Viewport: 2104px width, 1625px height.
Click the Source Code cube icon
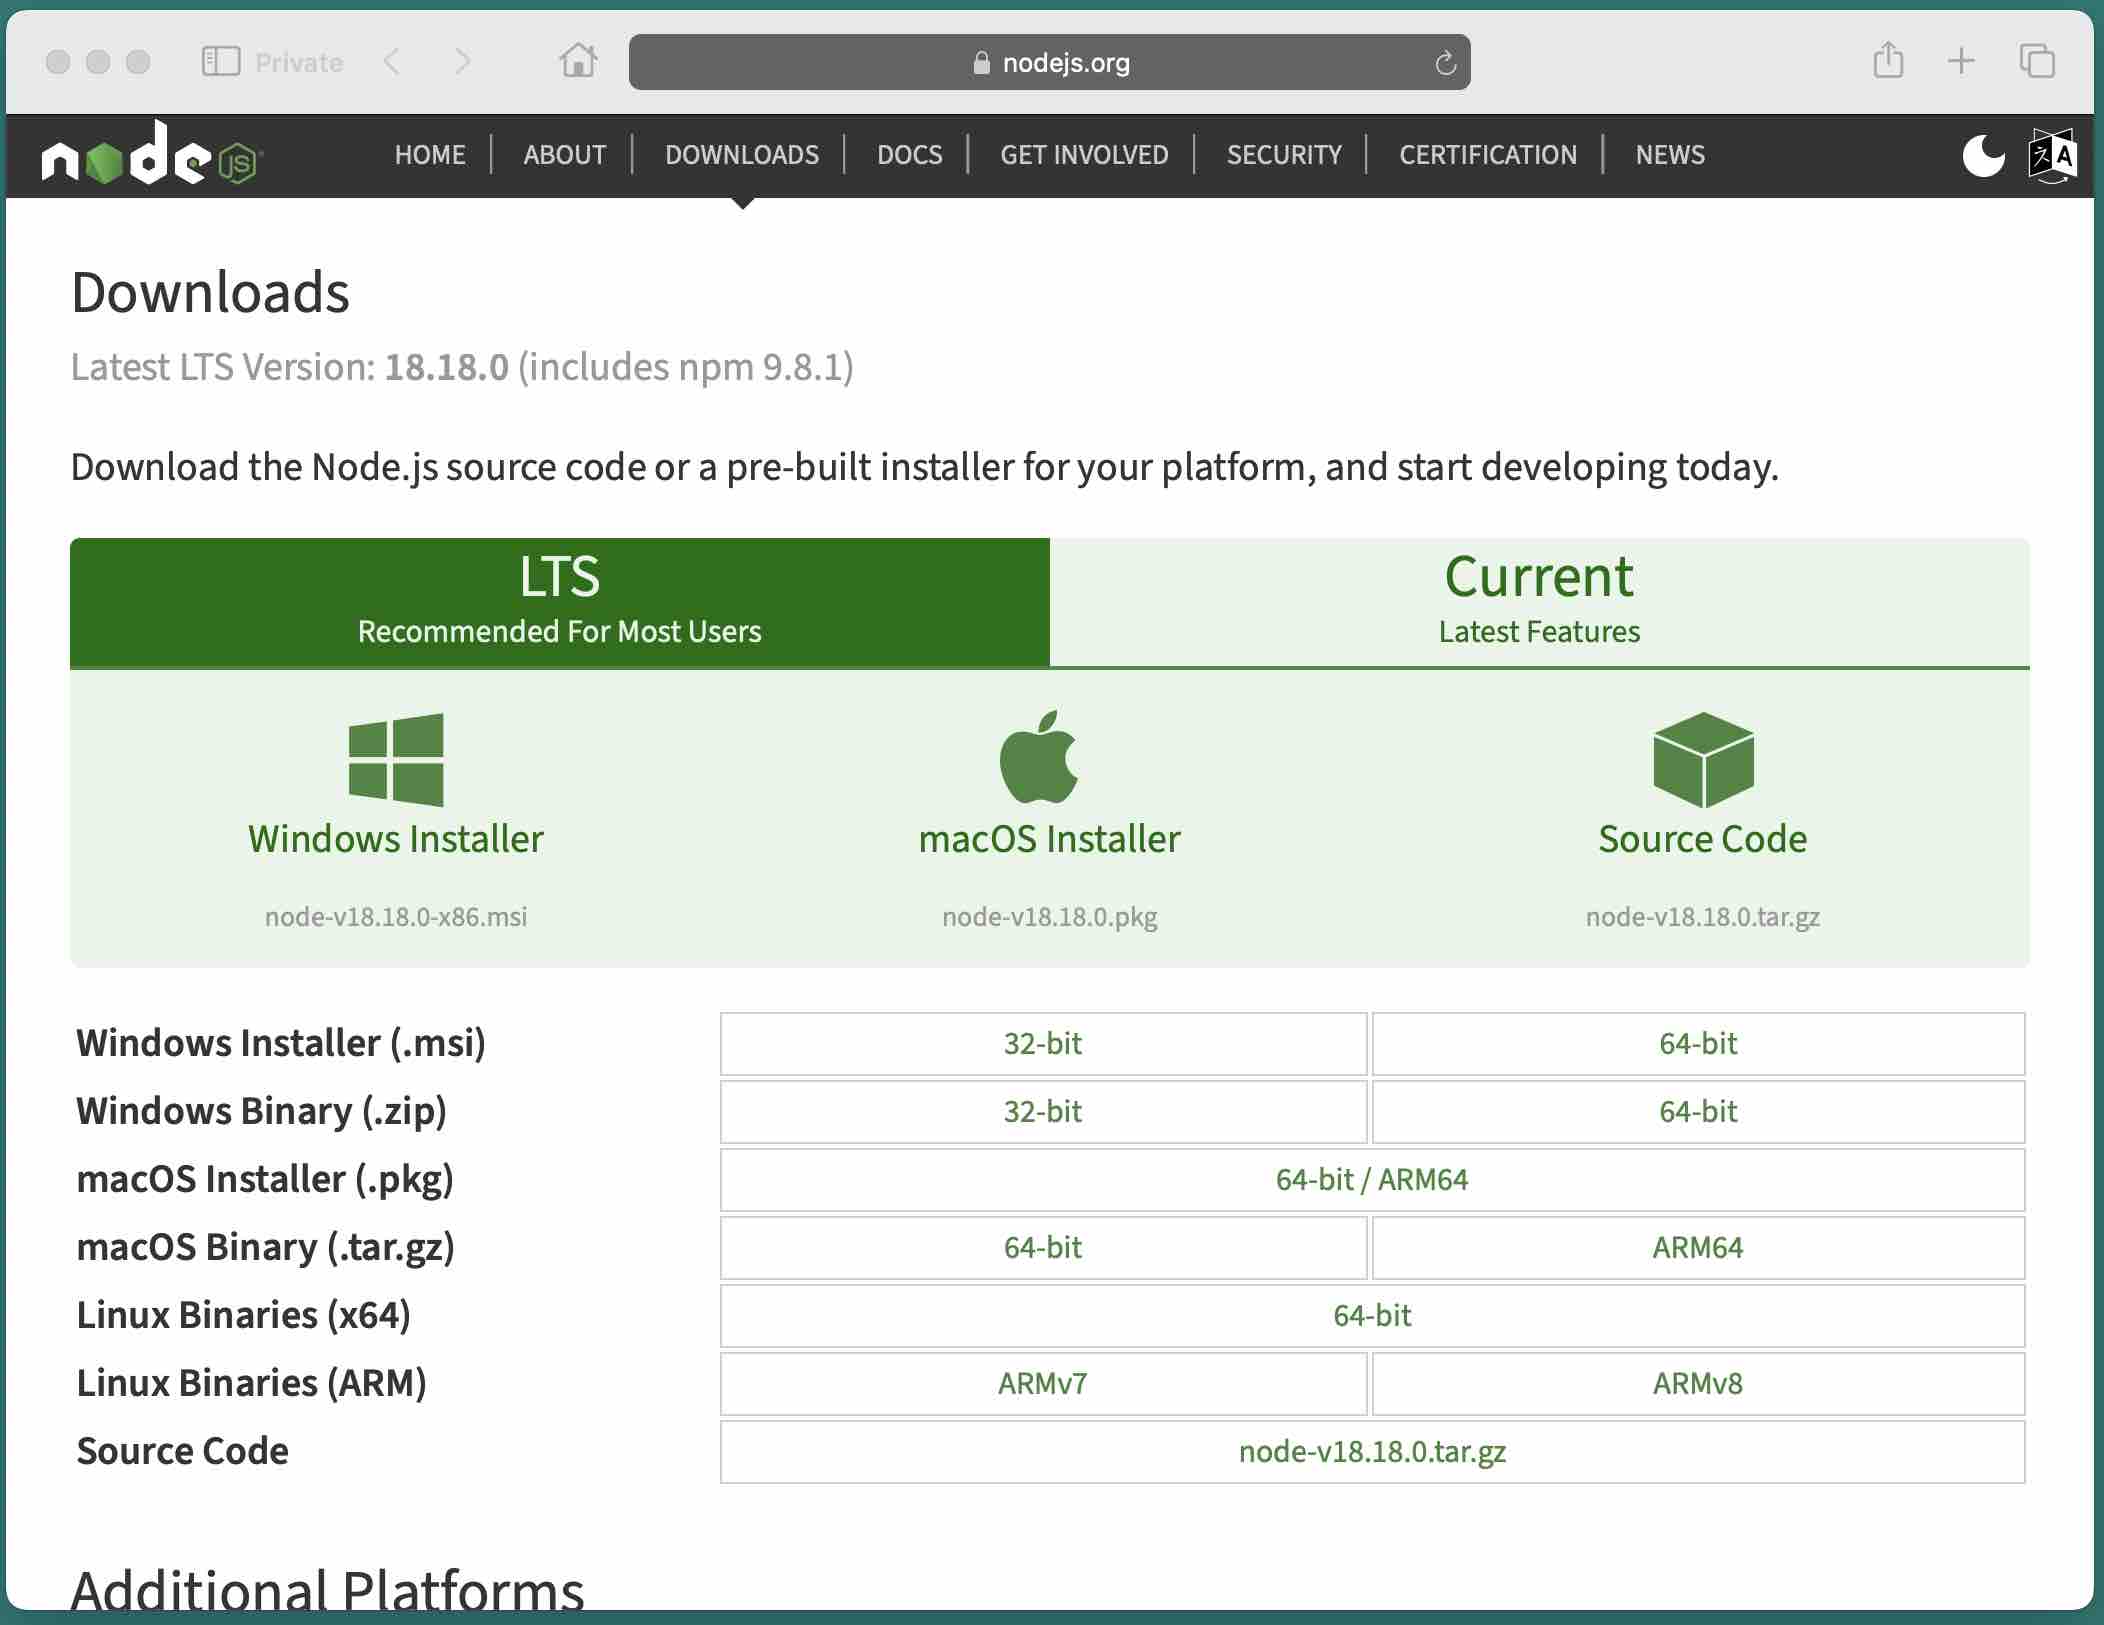pyautogui.click(x=1703, y=760)
